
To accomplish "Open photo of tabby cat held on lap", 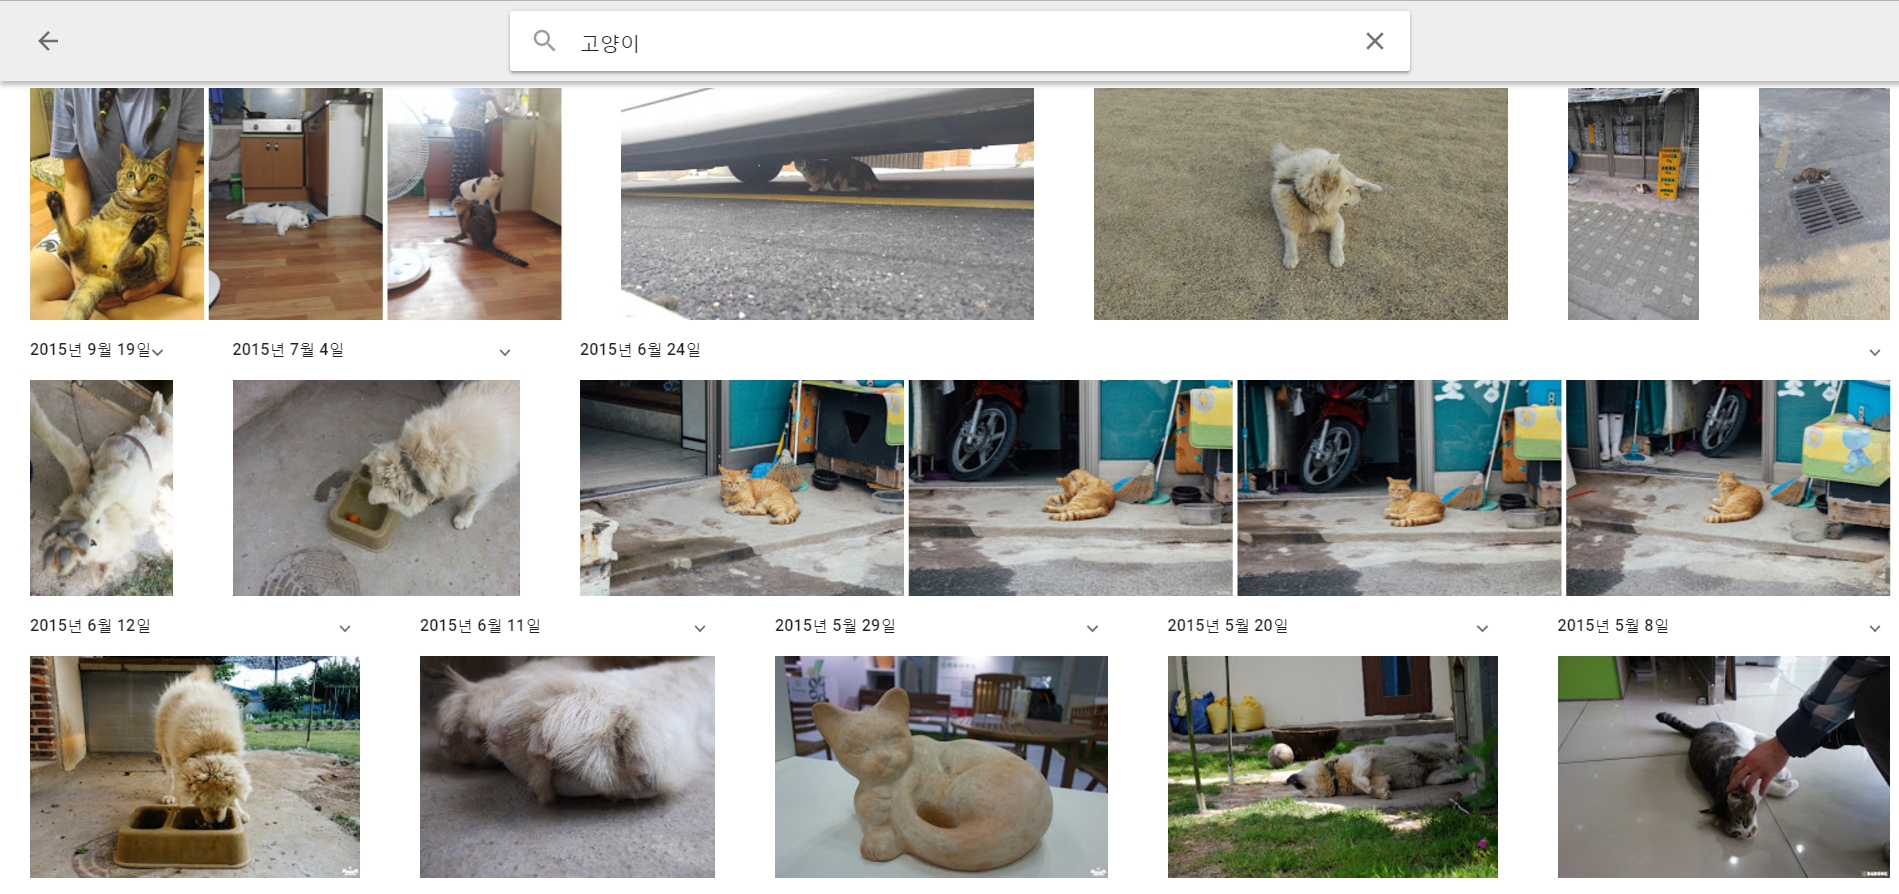I will point(117,204).
